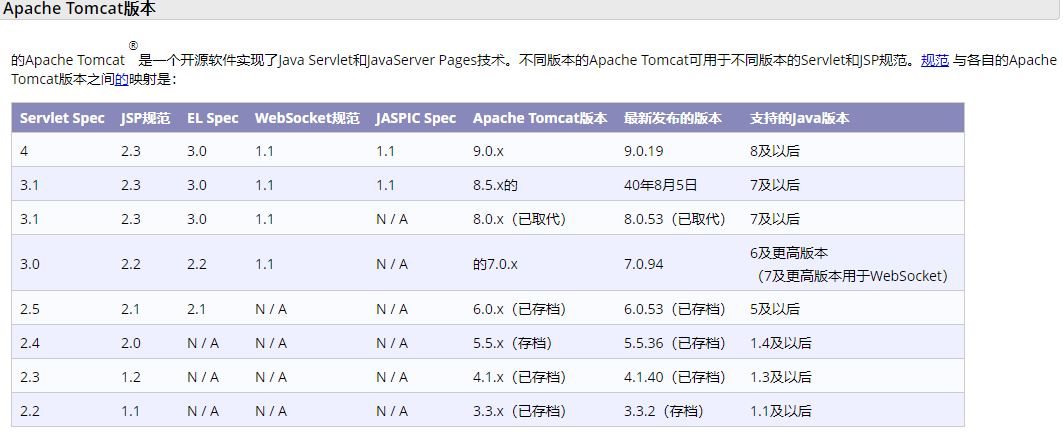Select the EL Spec column header
Viewport: 1063px width, 440px height.
[x=213, y=118]
